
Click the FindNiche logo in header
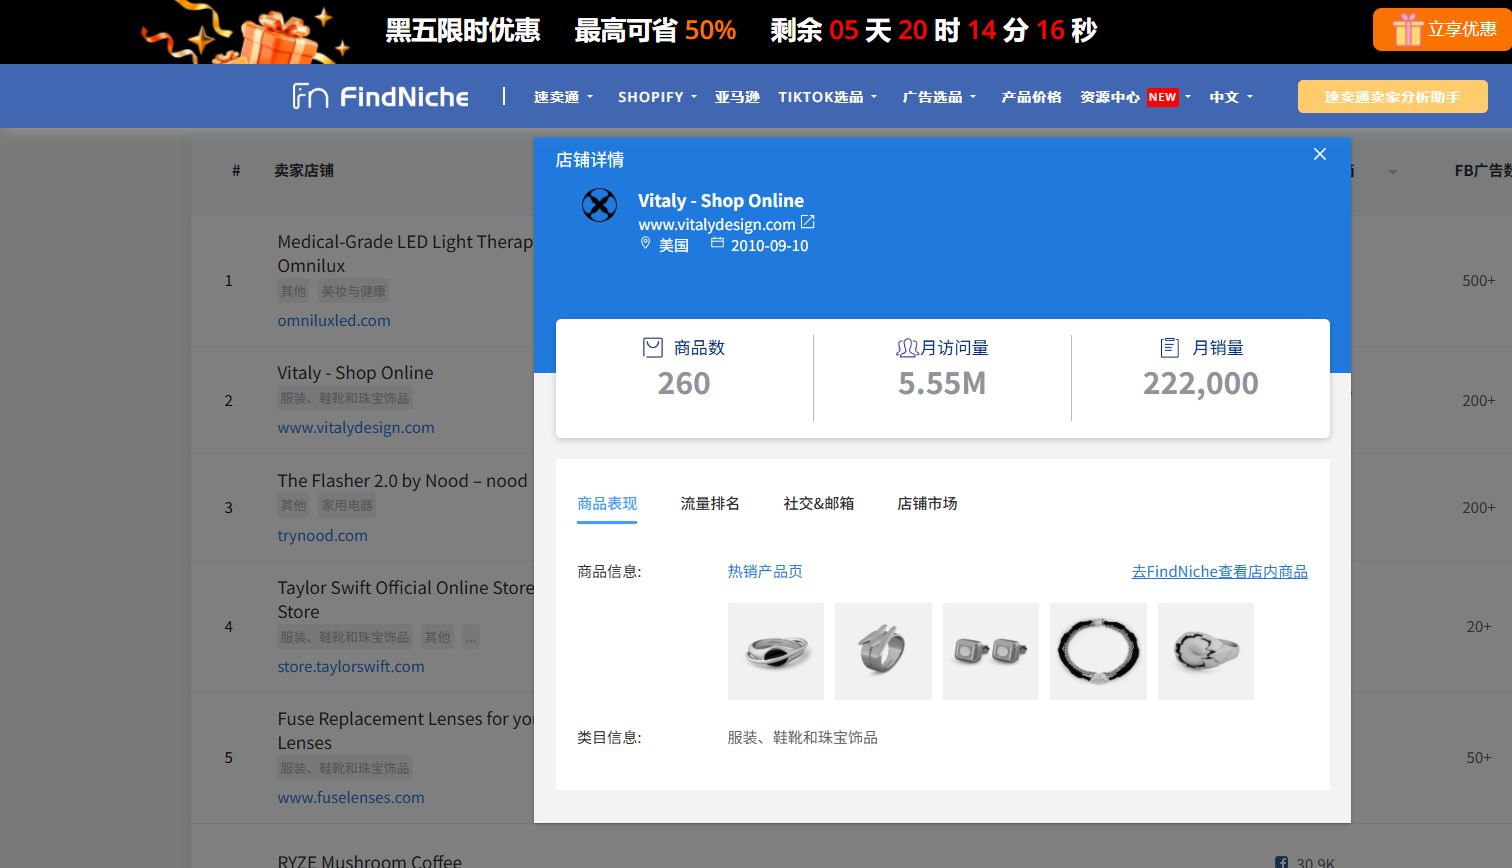380,97
